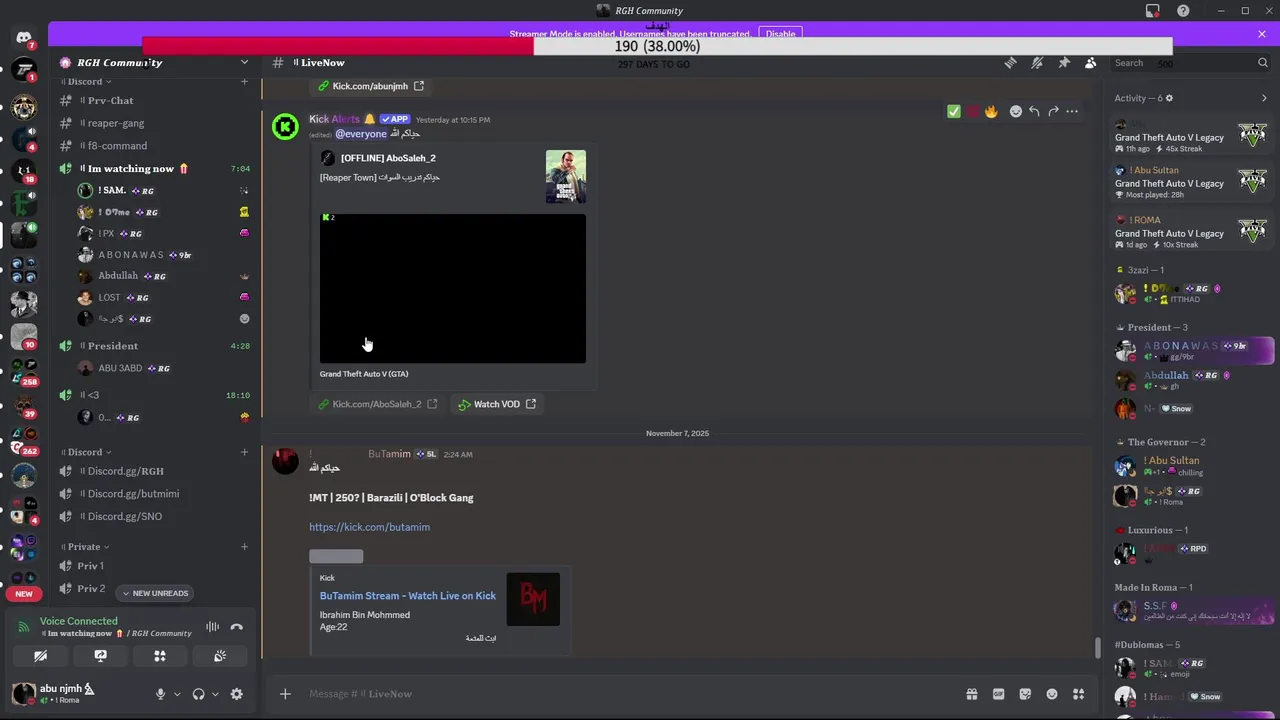The width and height of the screenshot is (1280, 720).
Task: Open Kick.com/AboSaleh_2 link
Action: [378, 404]
